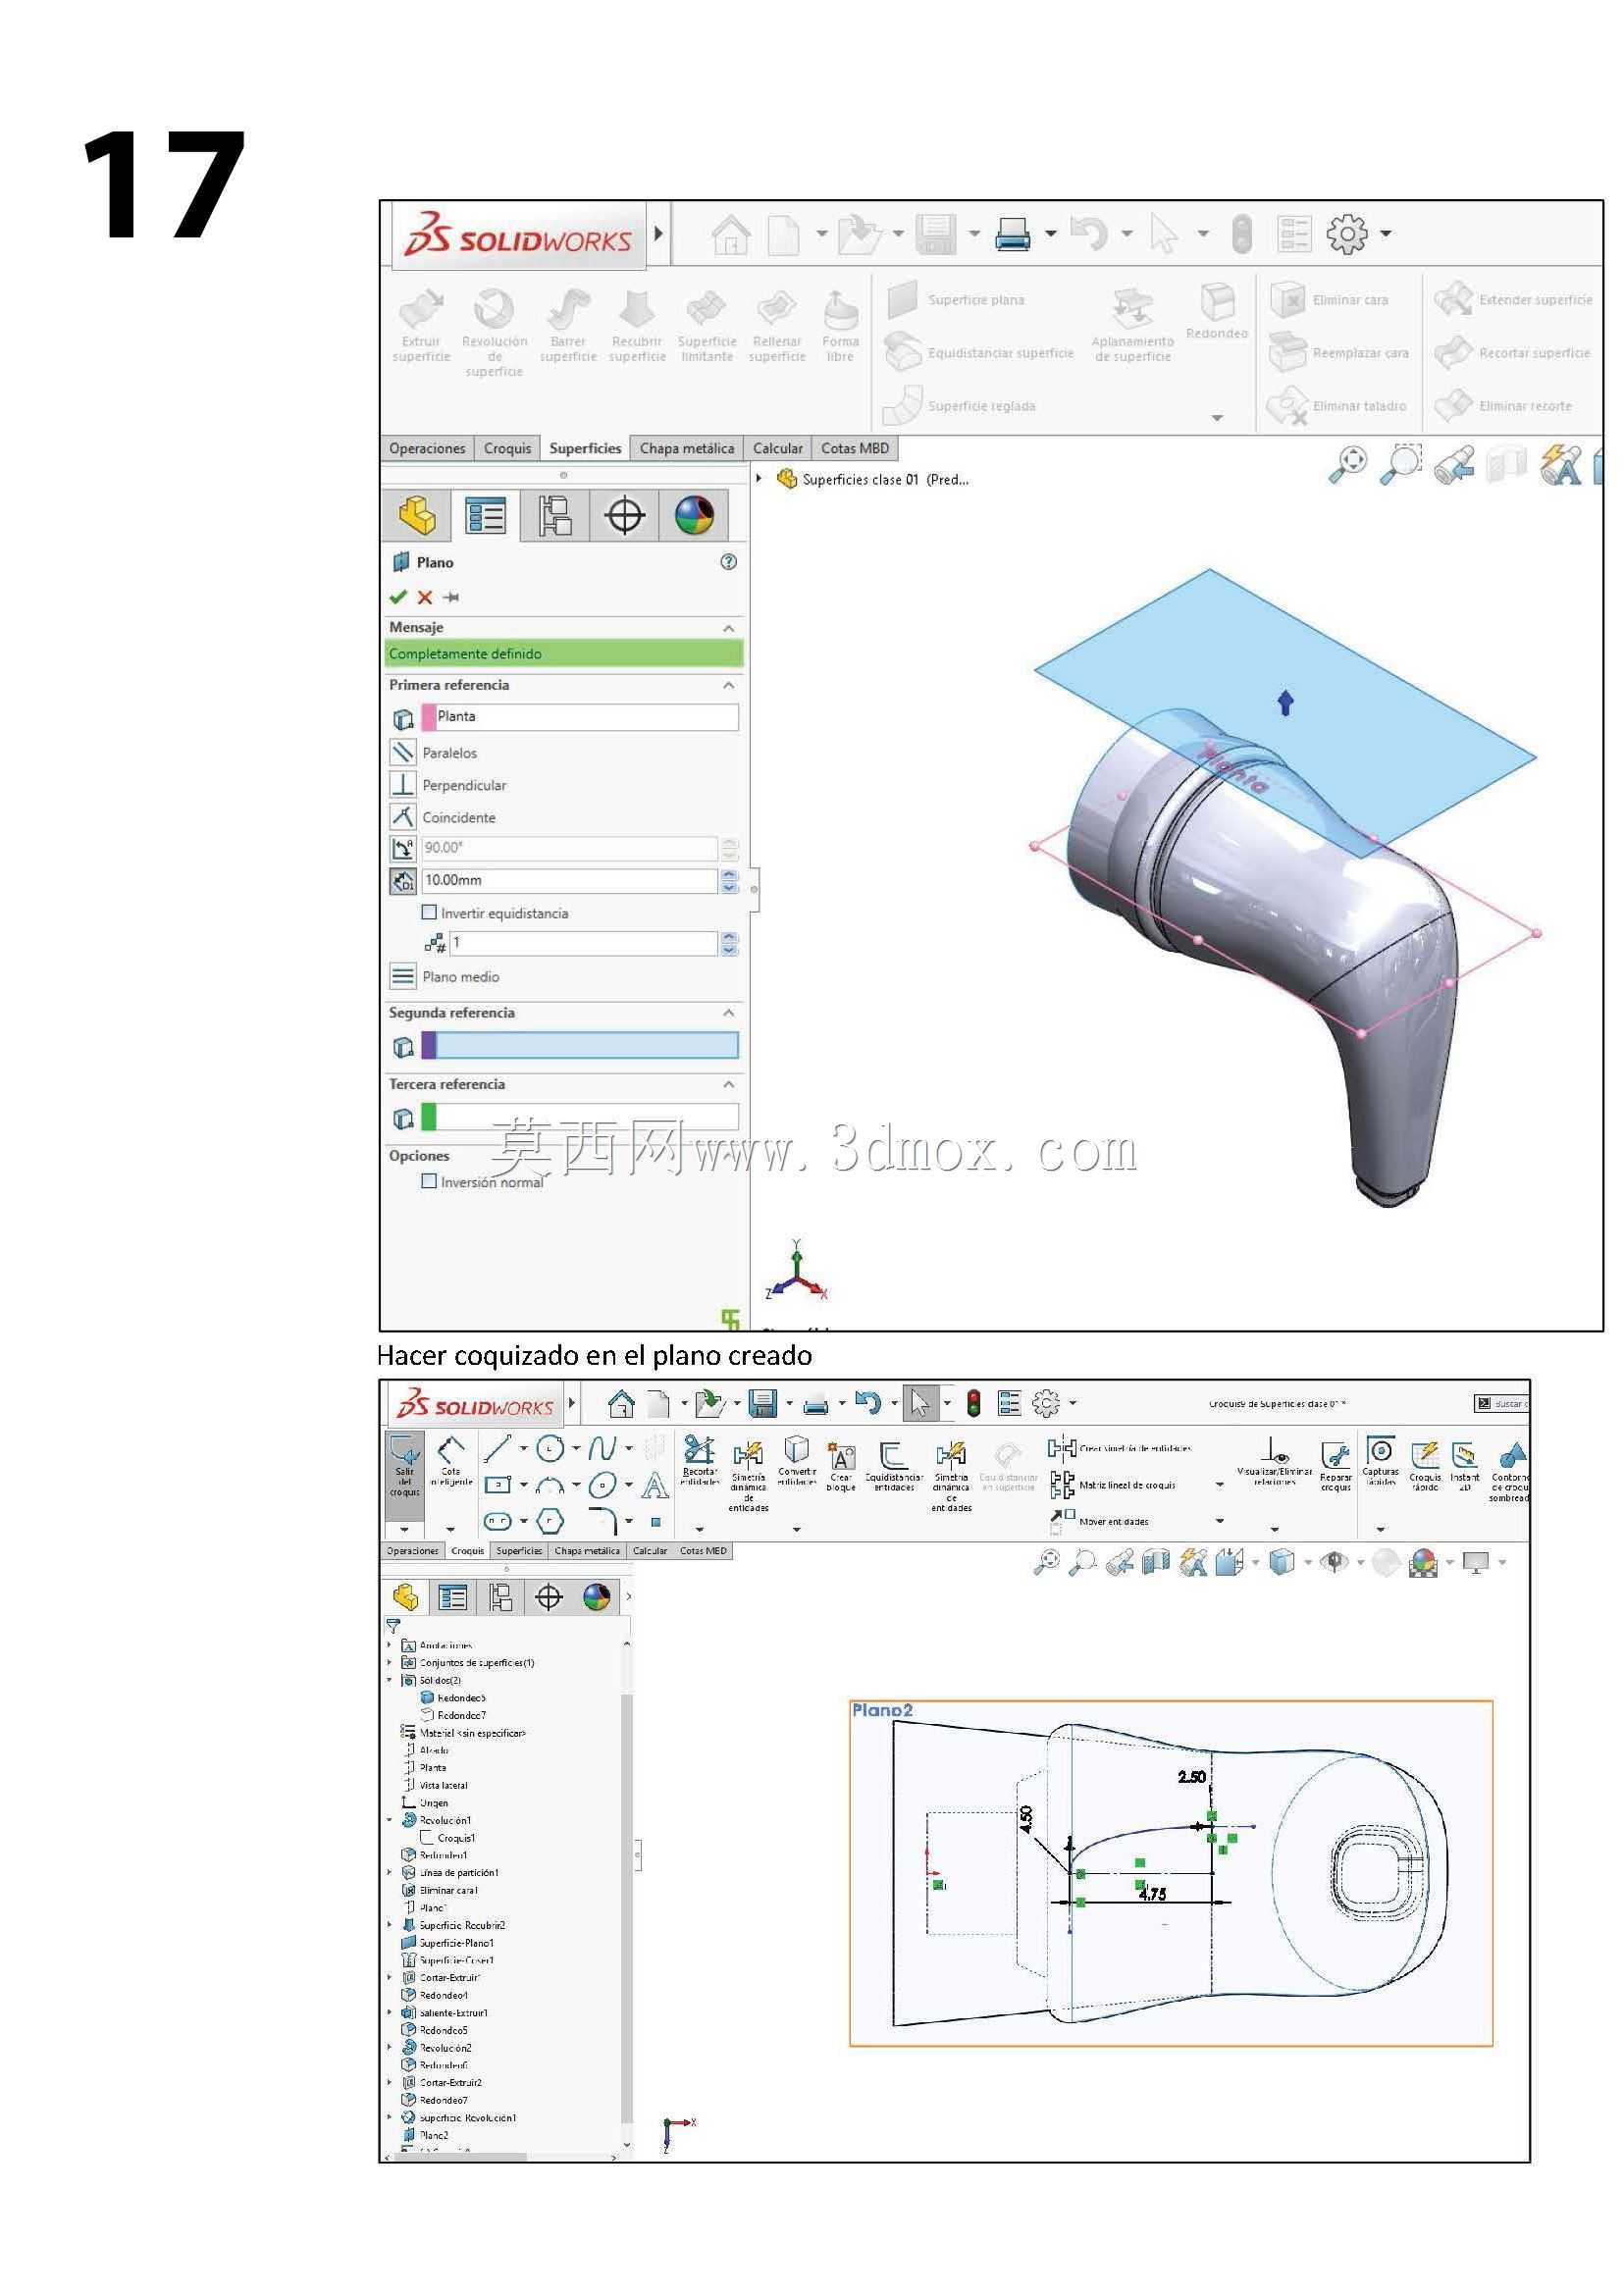
Task: Select Eliminar cara1 feature
Action: click(x=440, y=1890)
